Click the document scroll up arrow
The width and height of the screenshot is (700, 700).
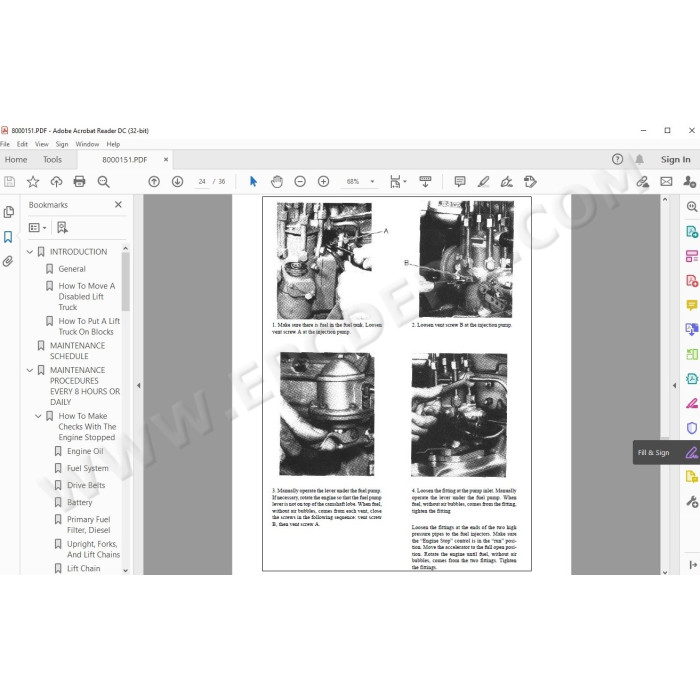pos(665,200)
